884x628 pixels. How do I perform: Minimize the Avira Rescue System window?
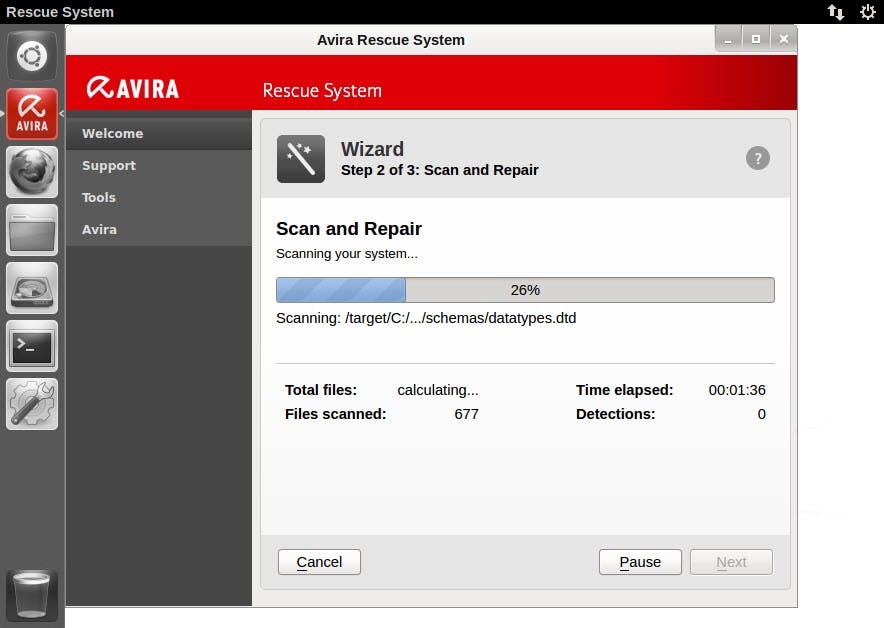pos(728,39)
